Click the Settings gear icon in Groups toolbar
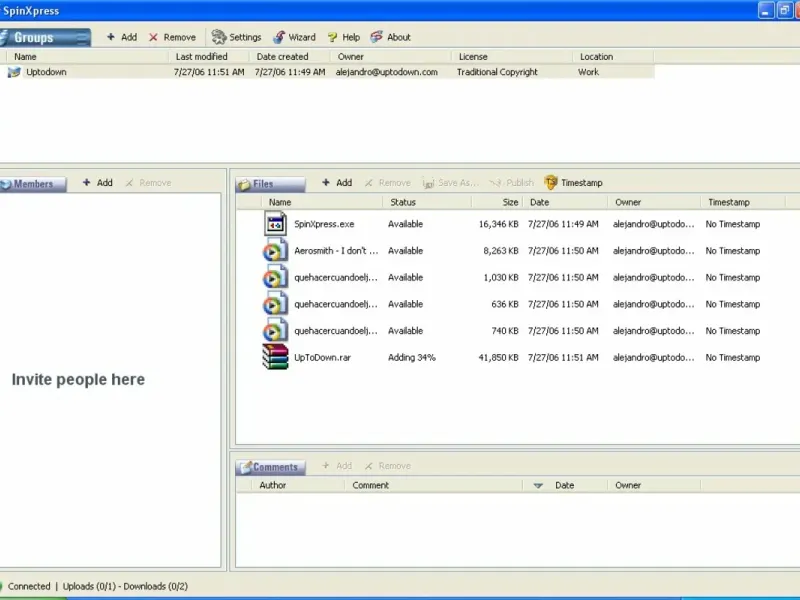 pyautogui.click(x=219, y=37)
